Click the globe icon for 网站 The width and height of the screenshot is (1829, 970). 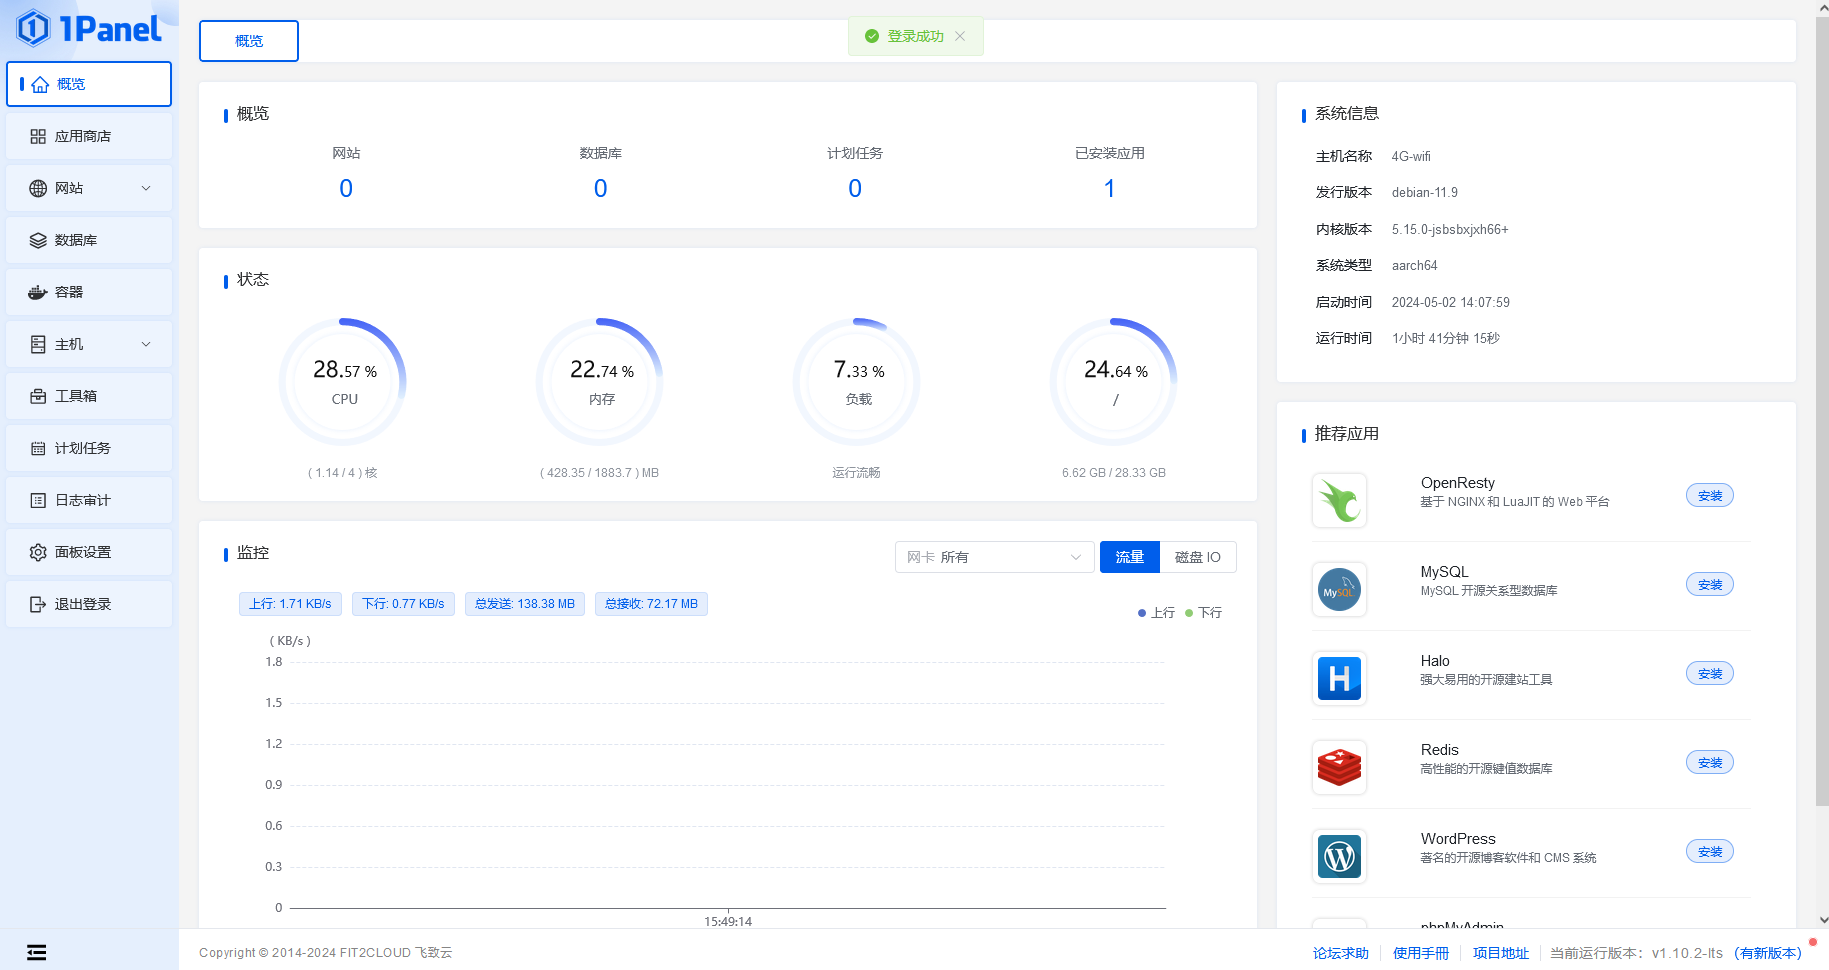[38, 189]
